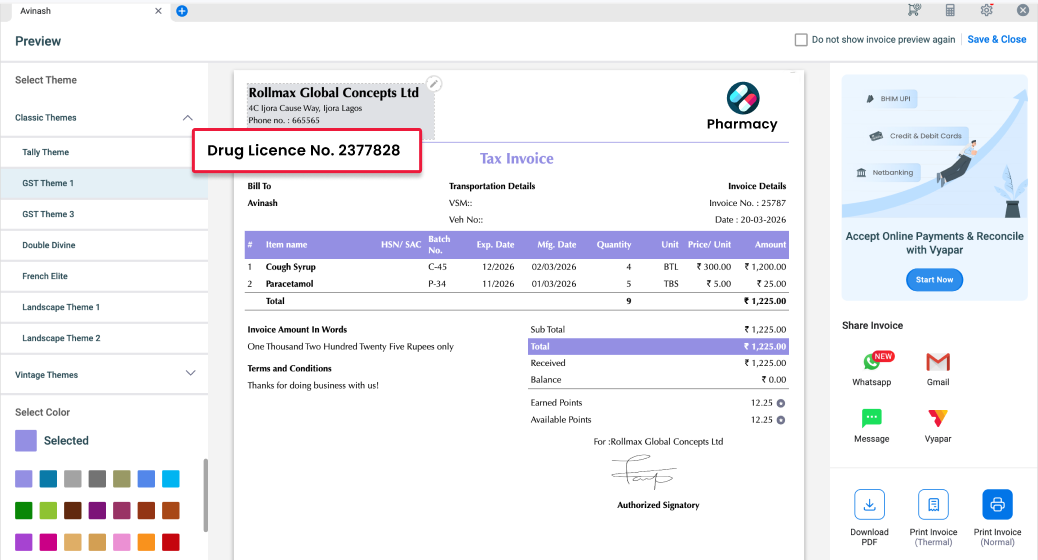The image size is (1038, 560).
Task: Pick the orange color swatch in last row
Action: point(146,542)
